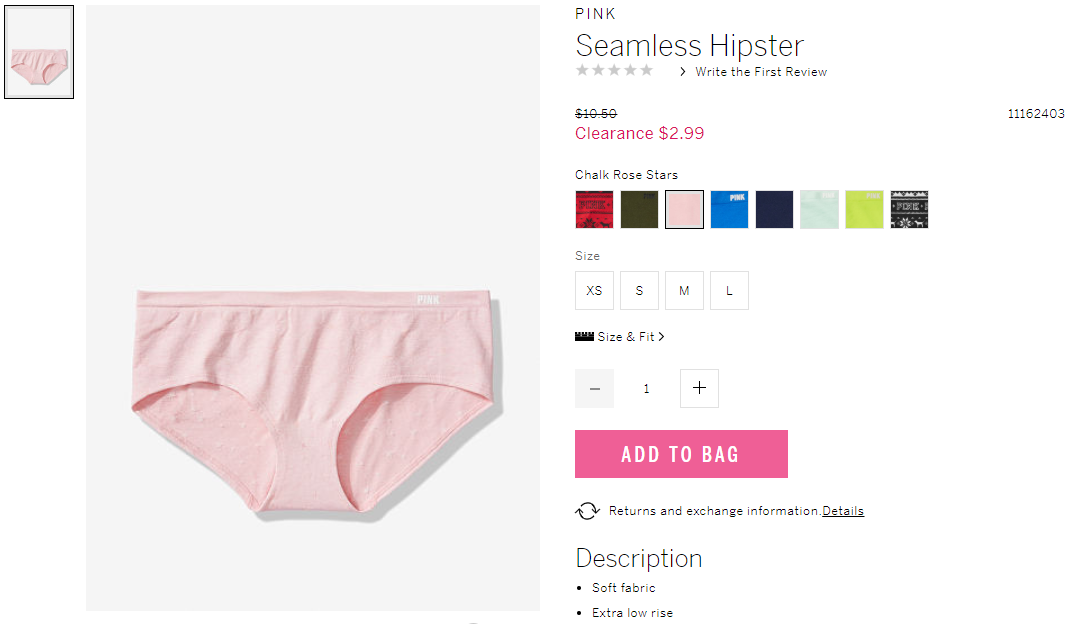Click the plus quantity increase button
This screenshot has width=1074, height=624.
tap(699, 388)
